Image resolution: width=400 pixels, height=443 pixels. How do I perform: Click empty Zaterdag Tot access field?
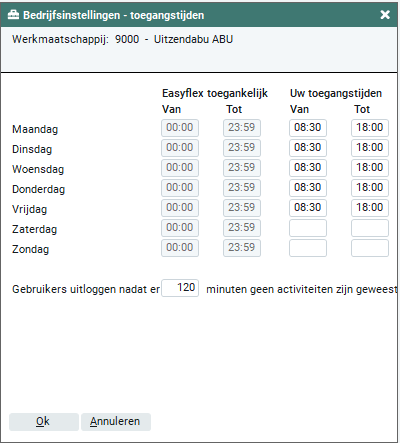click(x=370, y=228)
